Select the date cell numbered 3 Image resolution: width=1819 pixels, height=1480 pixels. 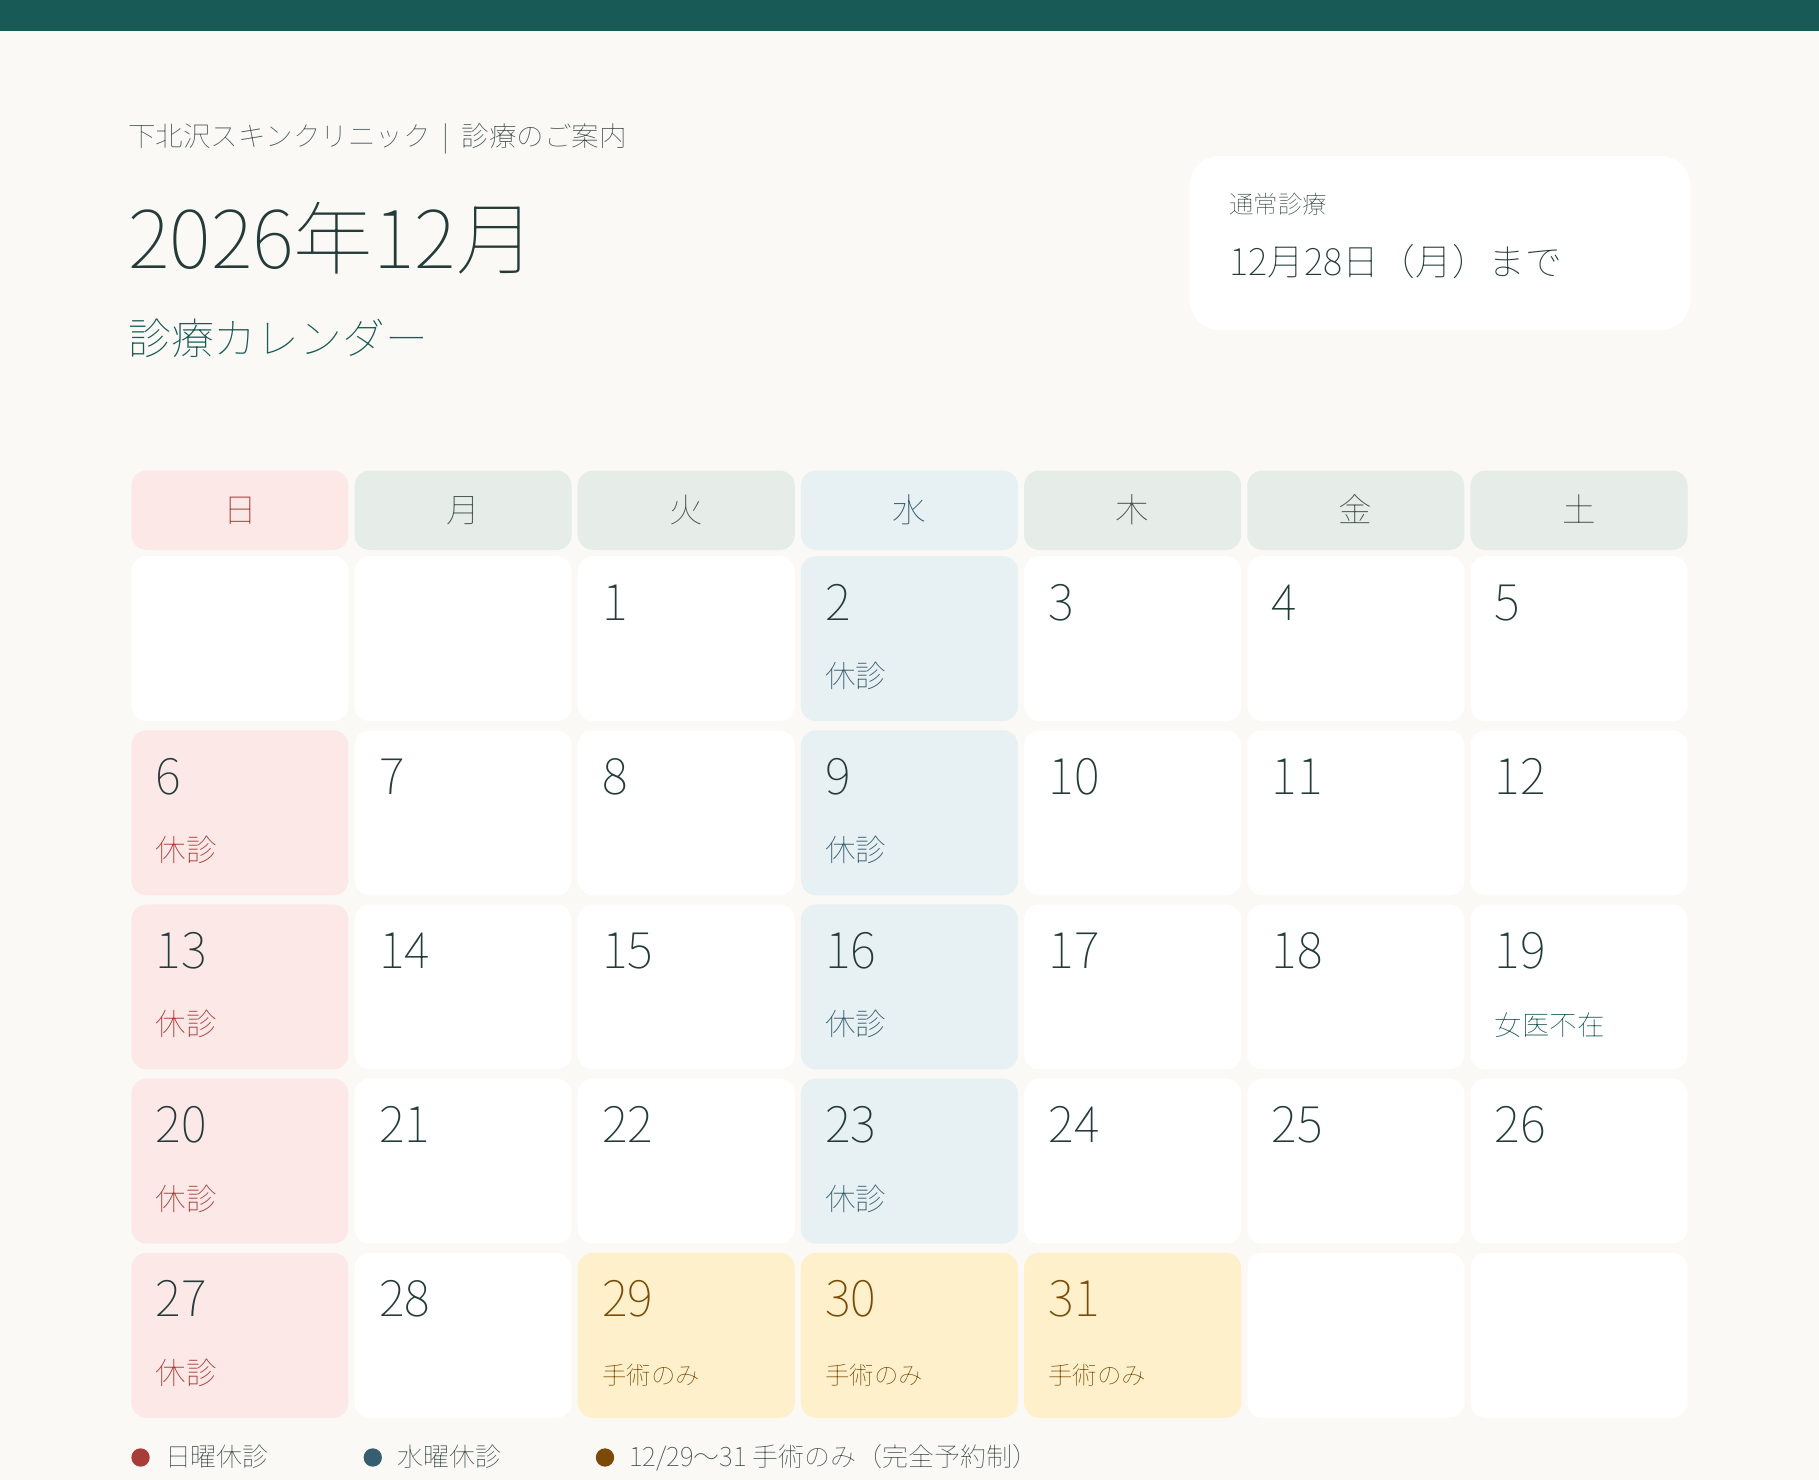coord(1132,638)
